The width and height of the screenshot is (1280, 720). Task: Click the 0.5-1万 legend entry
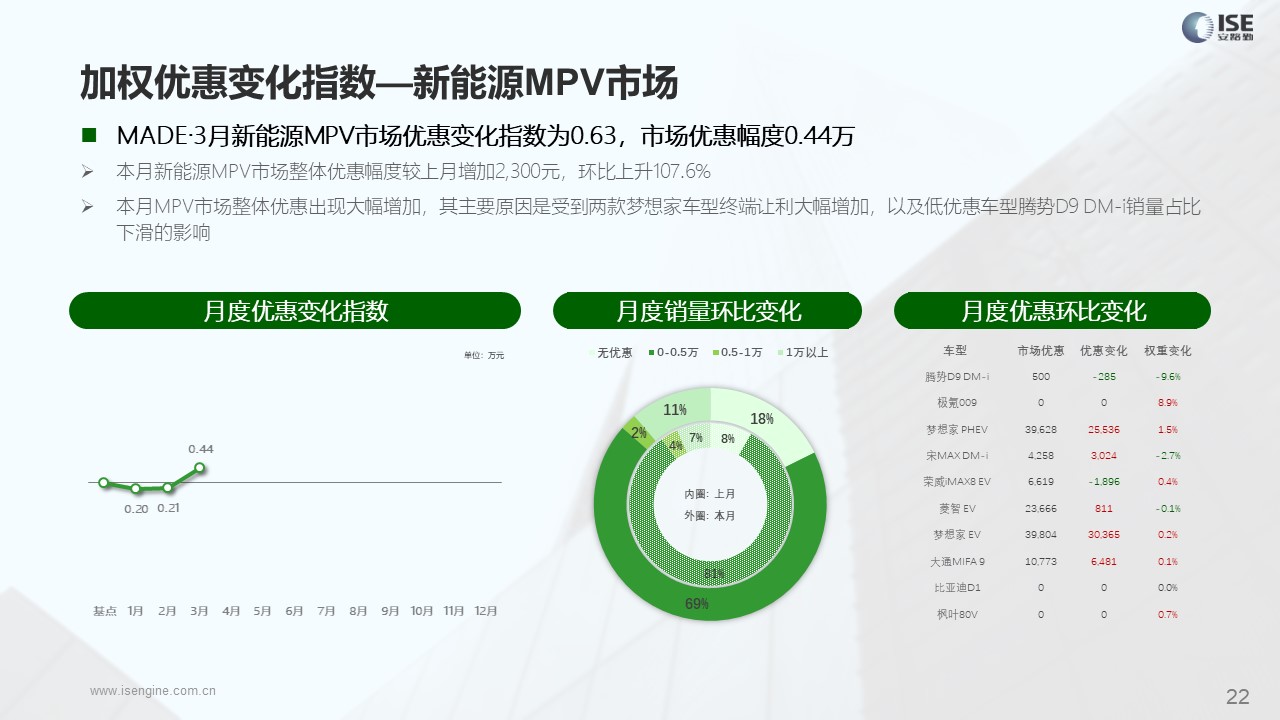[x=737, y=353]
